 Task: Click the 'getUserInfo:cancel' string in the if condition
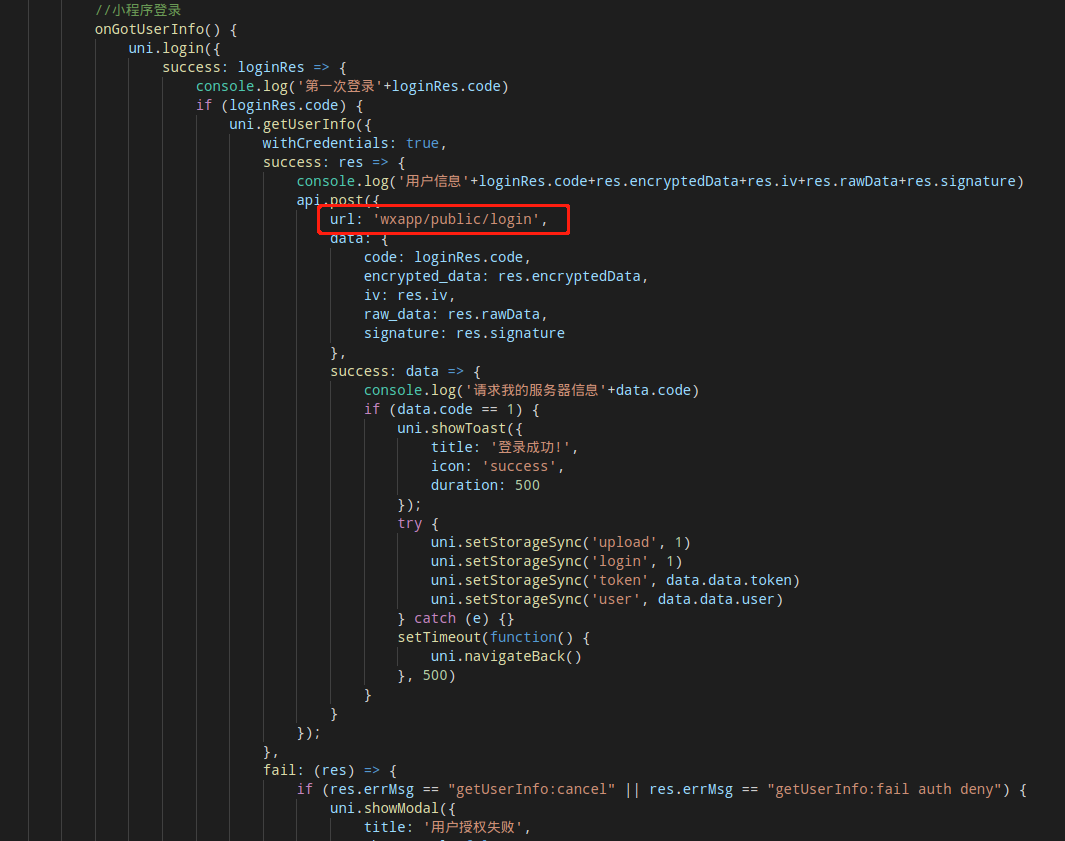pyautogui.click(x=531, y=789)
